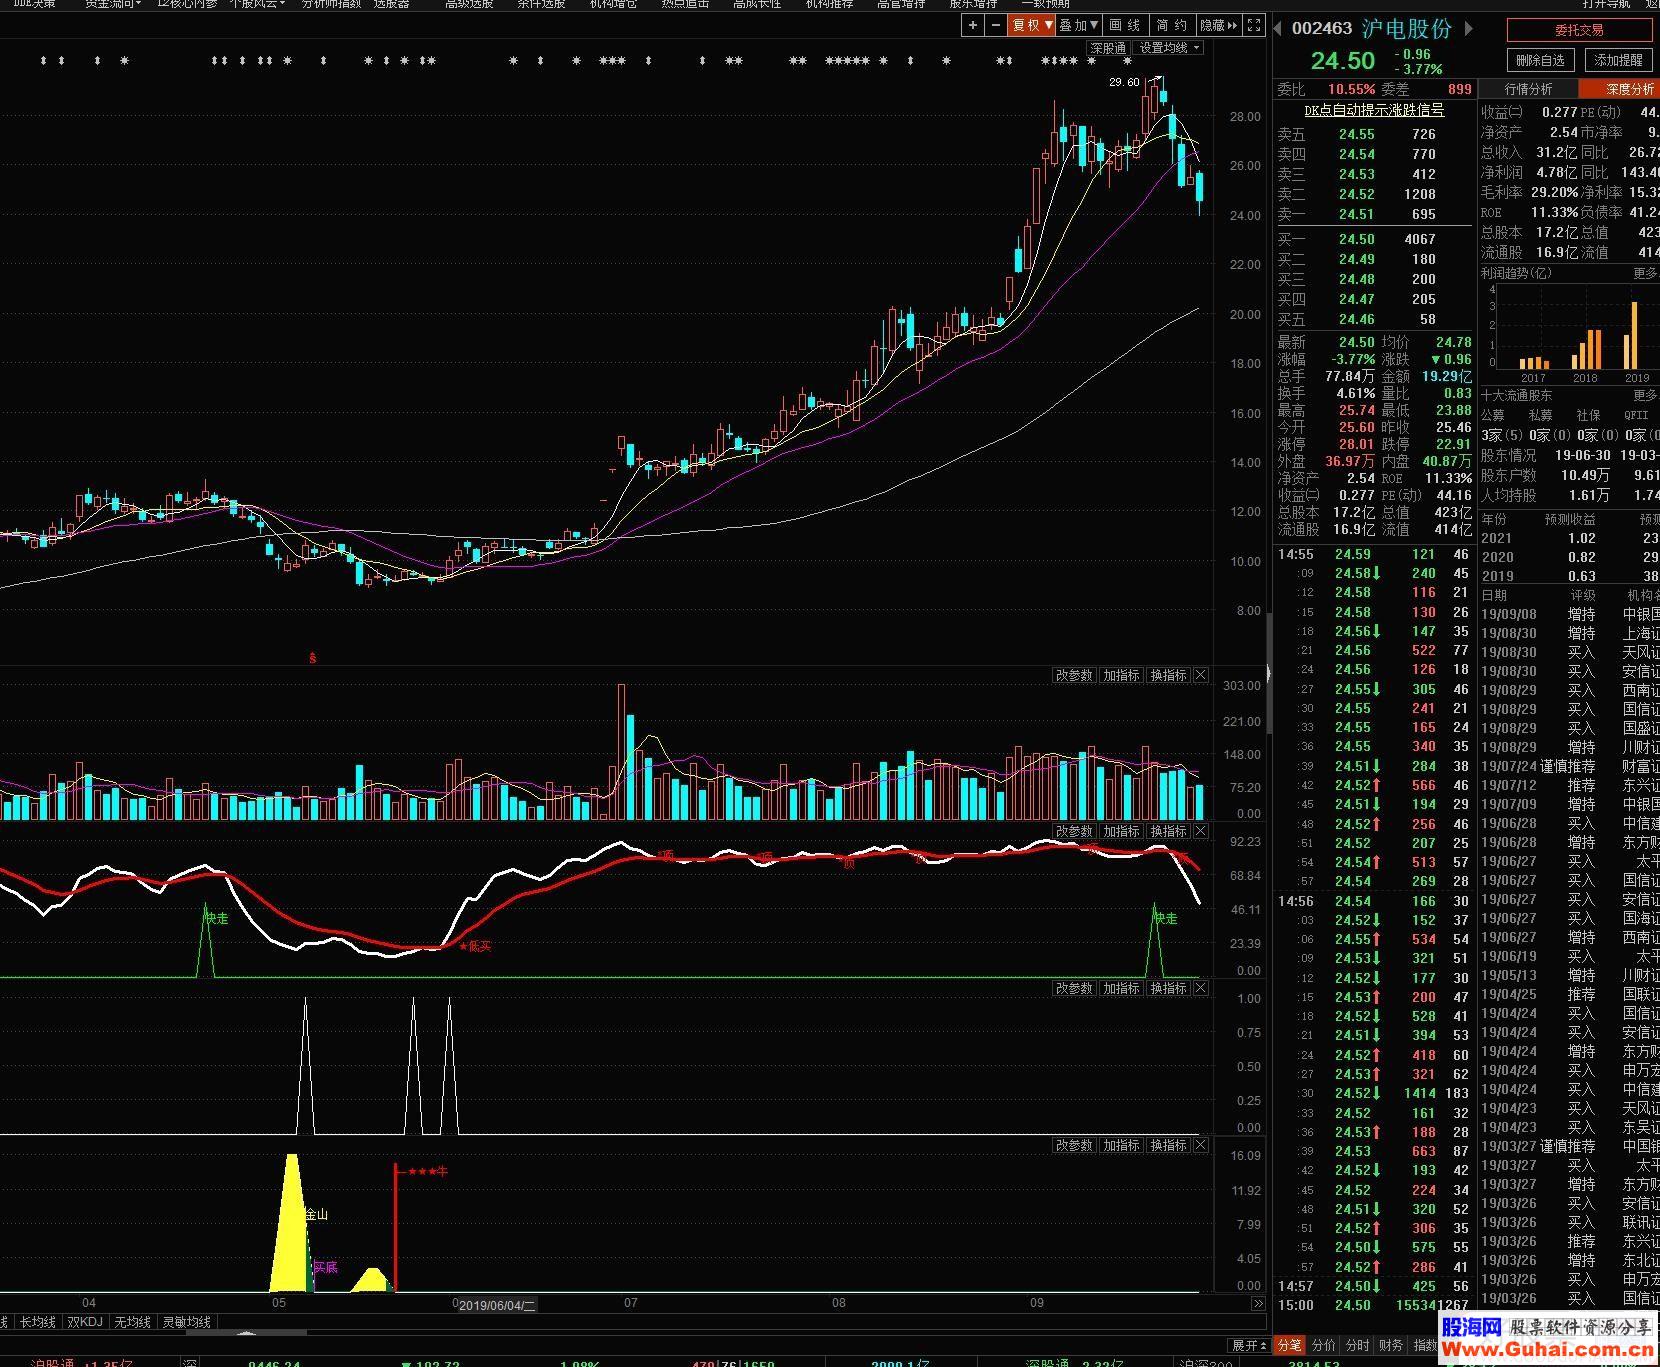Click 改参数 on the volume panel
Screen dimensions: 1660x1367
pos(1074,675)
